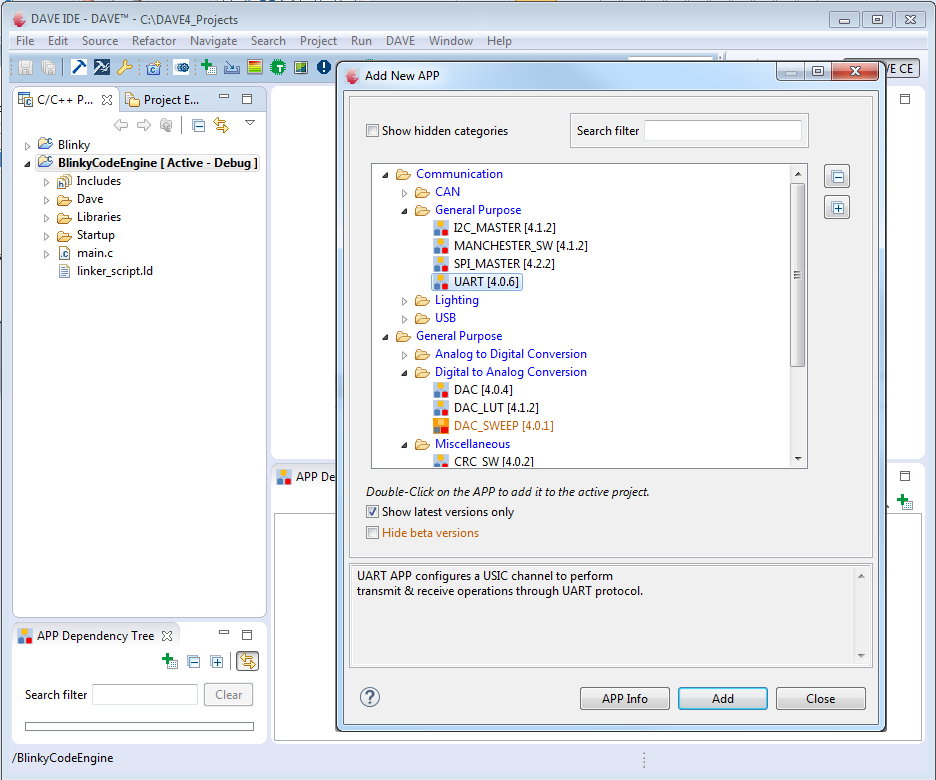Open the File menu
Image resolution: width=936 pixels, height=780 pixels.
[25, 41]
